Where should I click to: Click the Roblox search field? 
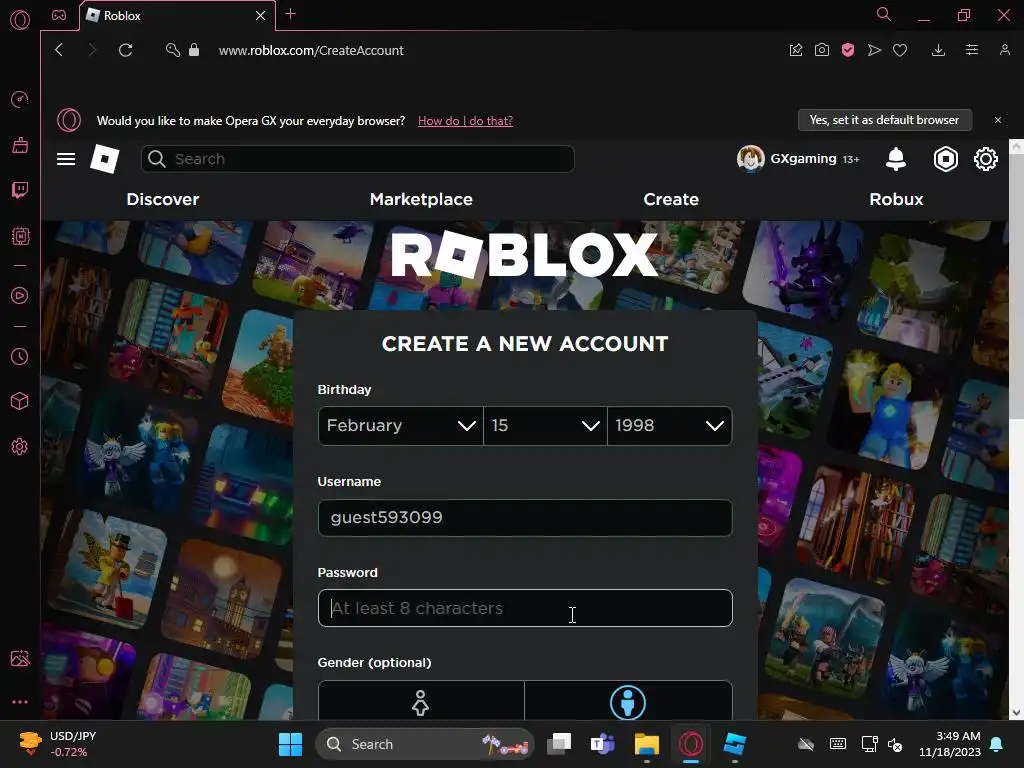(357, 159)
